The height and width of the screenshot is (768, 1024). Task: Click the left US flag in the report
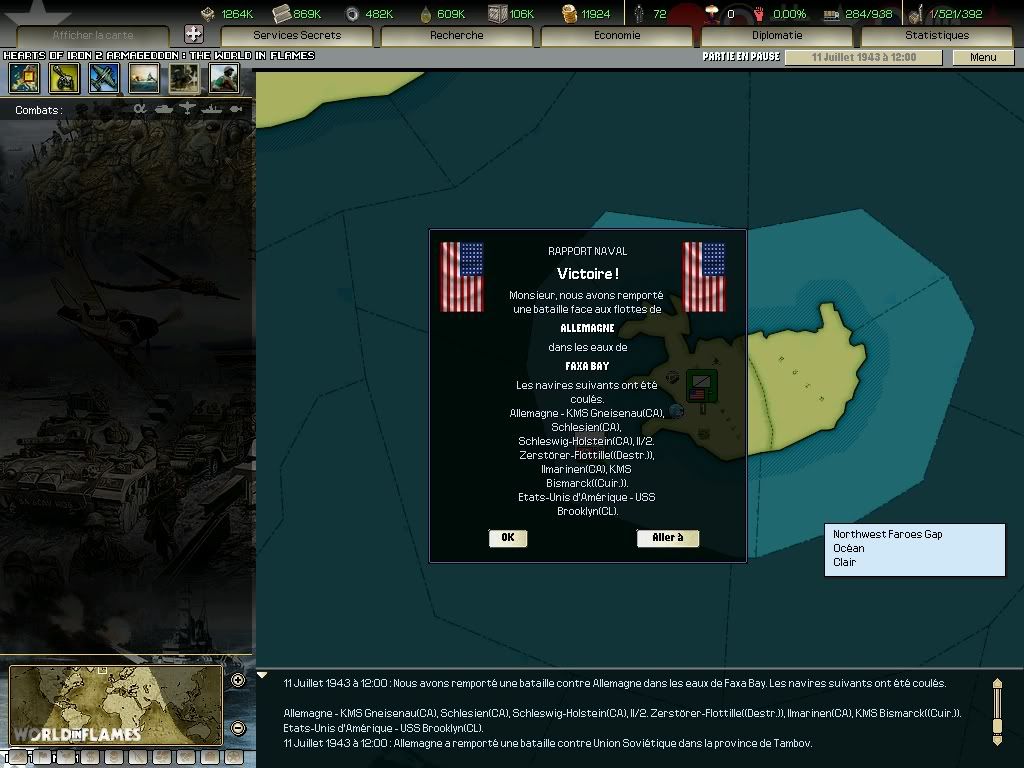point(462,277)
